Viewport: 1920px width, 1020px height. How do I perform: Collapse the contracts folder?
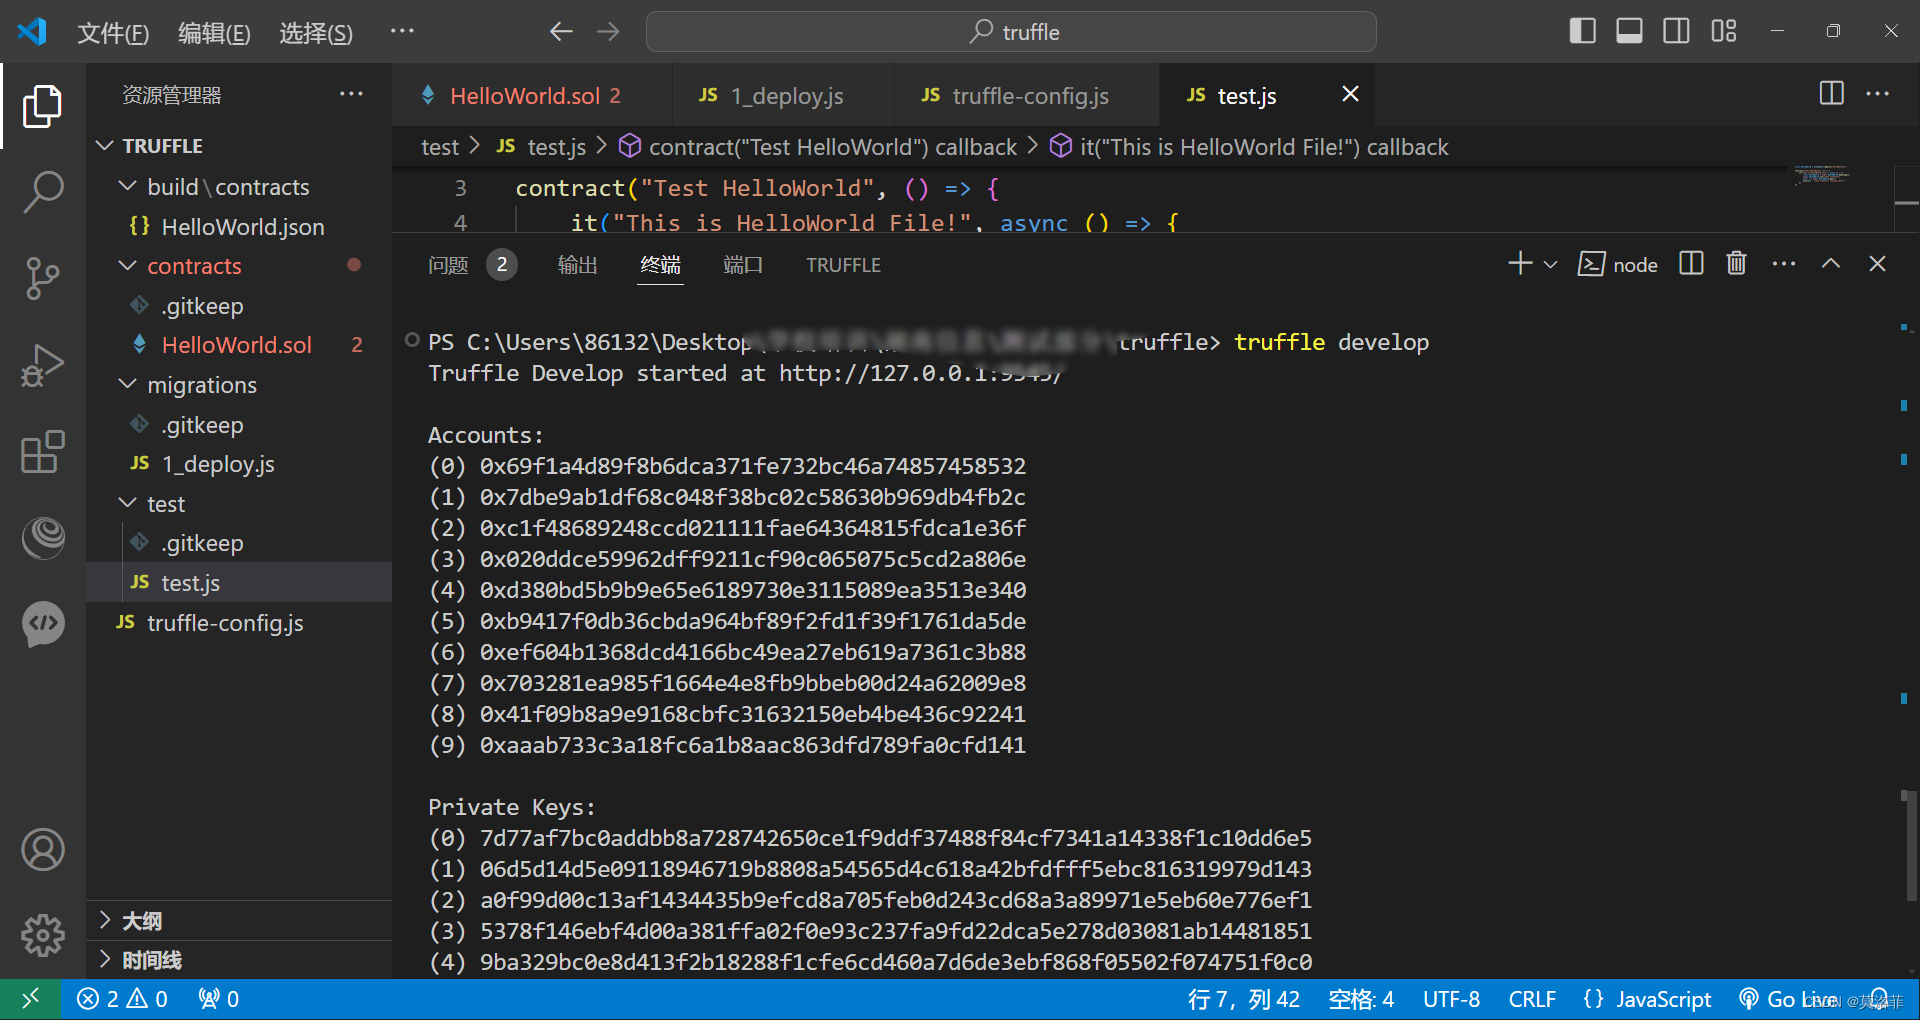[x=240, y=266]
